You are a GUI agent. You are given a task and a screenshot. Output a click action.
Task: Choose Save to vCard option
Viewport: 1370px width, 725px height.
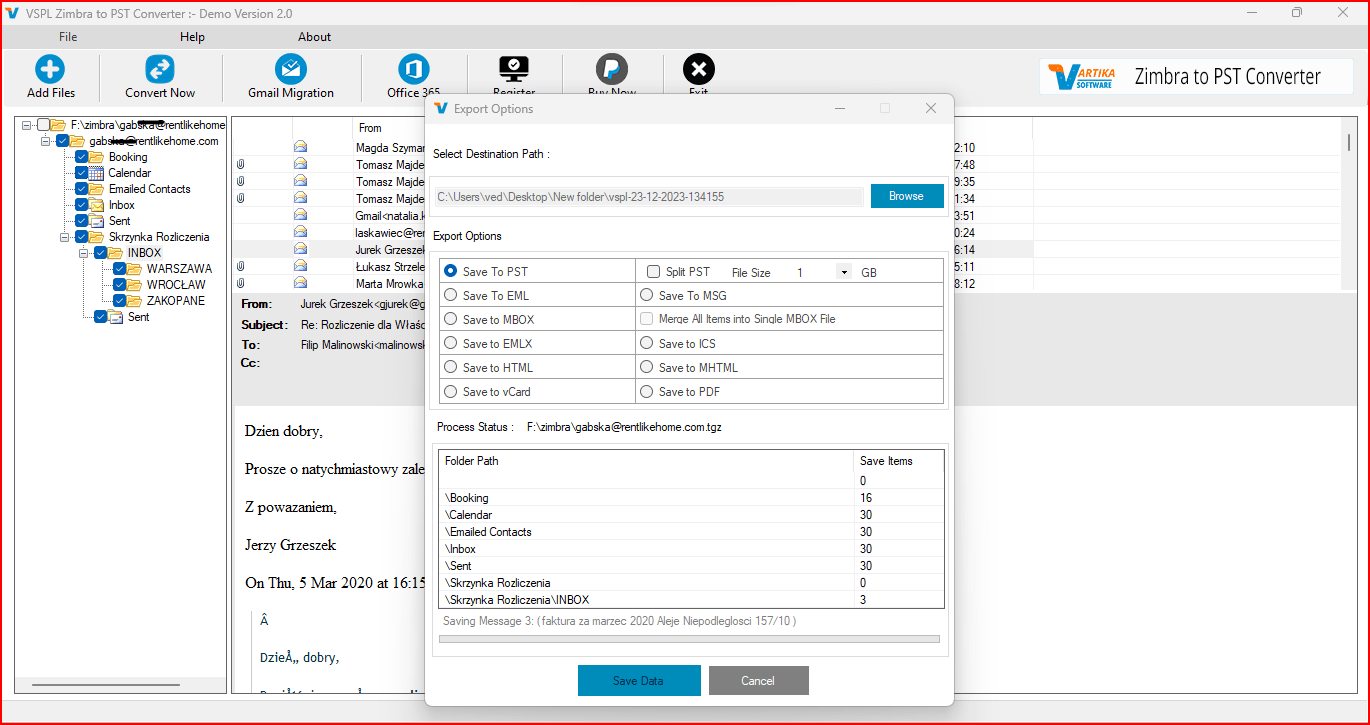[x=451, y=391]
